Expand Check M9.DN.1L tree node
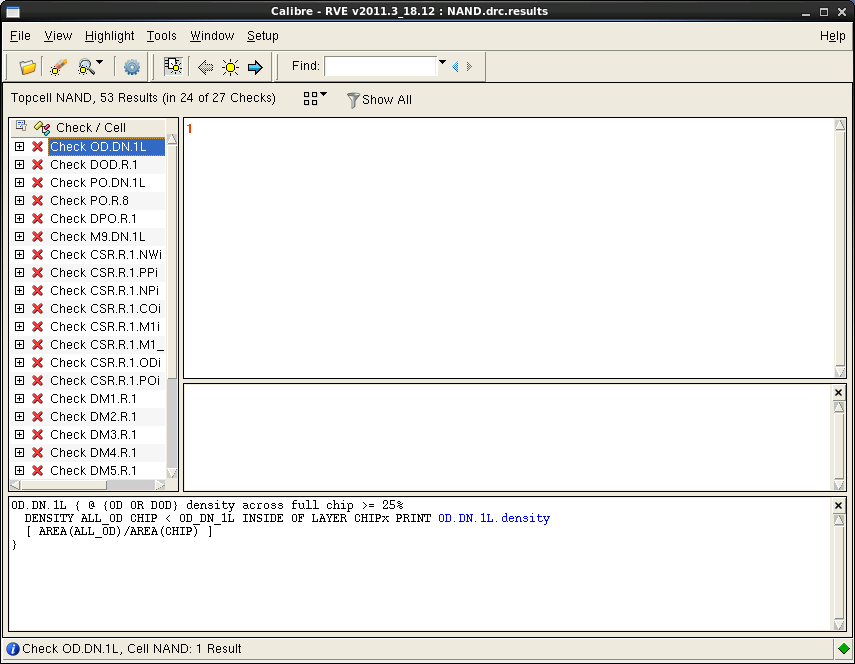This screenshot has height=664, width=855. [20, 237]
